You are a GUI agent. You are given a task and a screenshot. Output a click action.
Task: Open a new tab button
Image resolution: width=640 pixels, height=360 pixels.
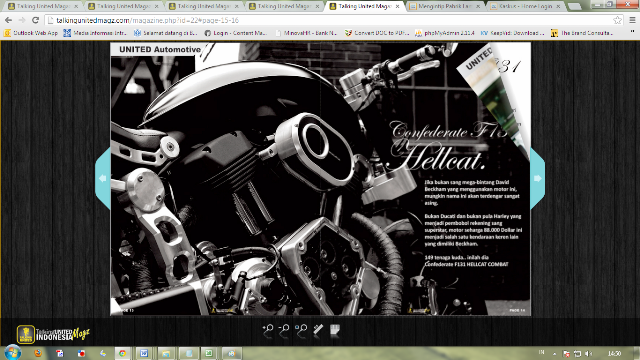coord(574,7)
